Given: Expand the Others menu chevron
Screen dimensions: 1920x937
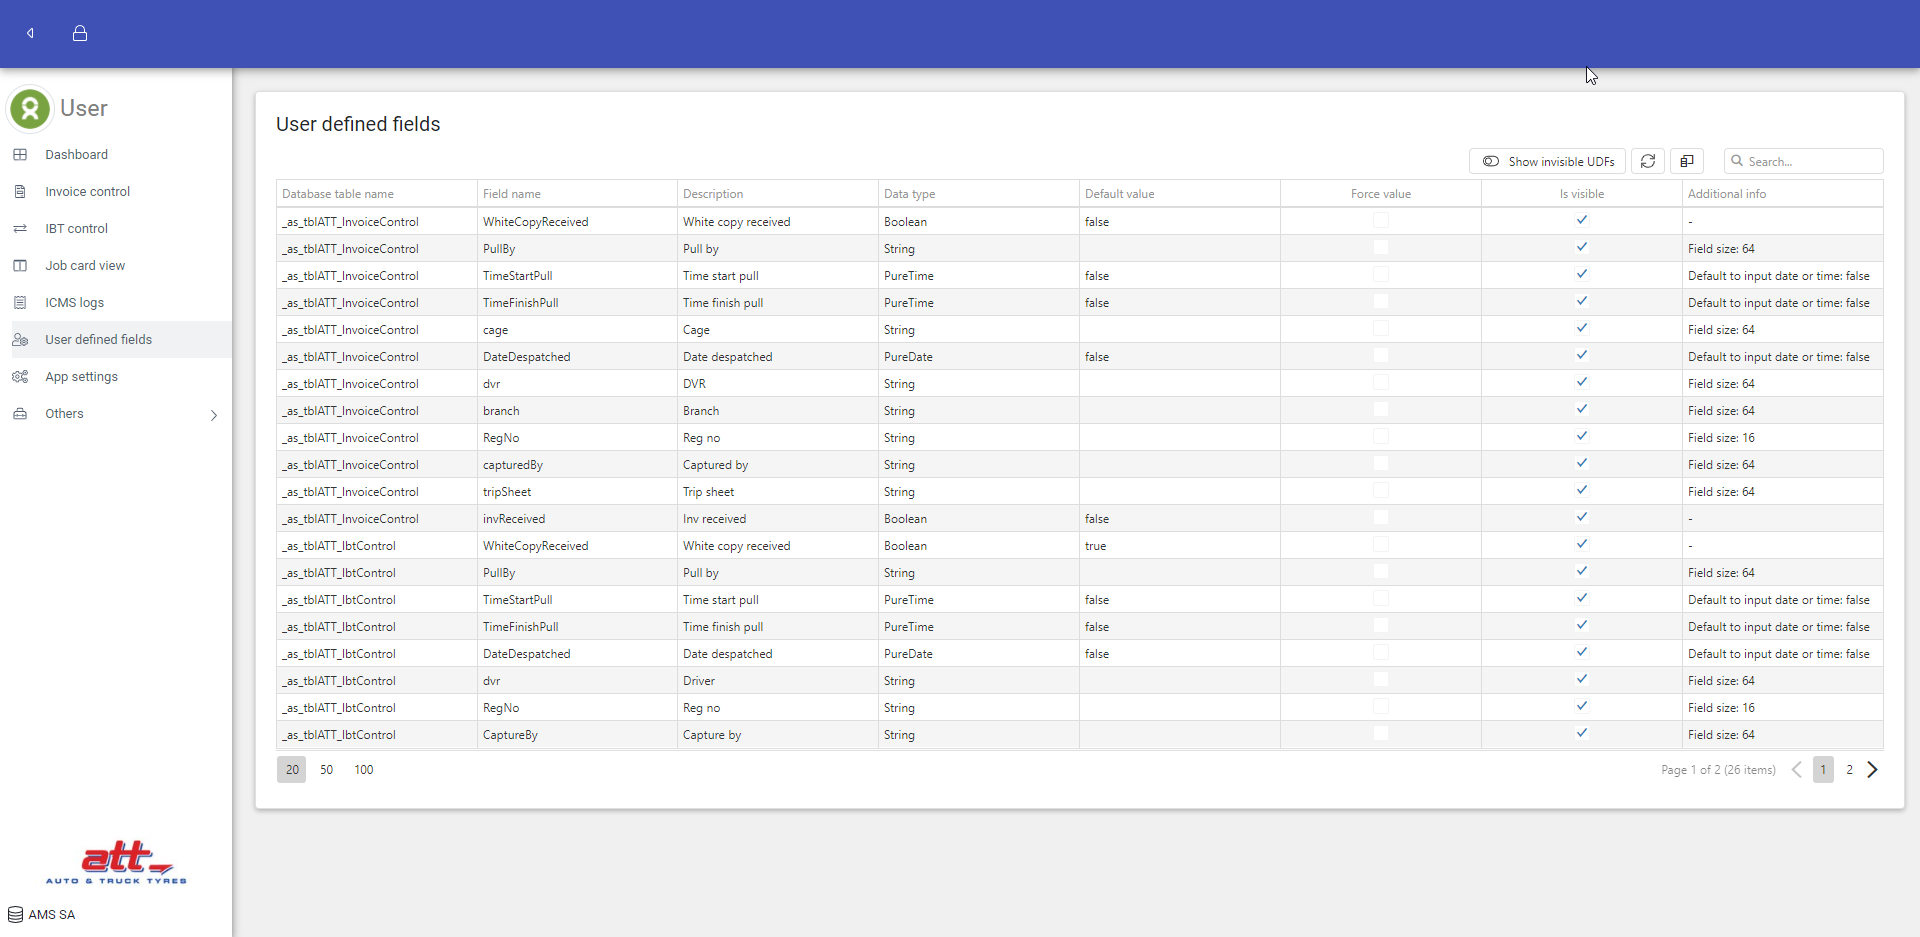Looking at the screenshot, I should pyautogui.click(x=213, y=415).
